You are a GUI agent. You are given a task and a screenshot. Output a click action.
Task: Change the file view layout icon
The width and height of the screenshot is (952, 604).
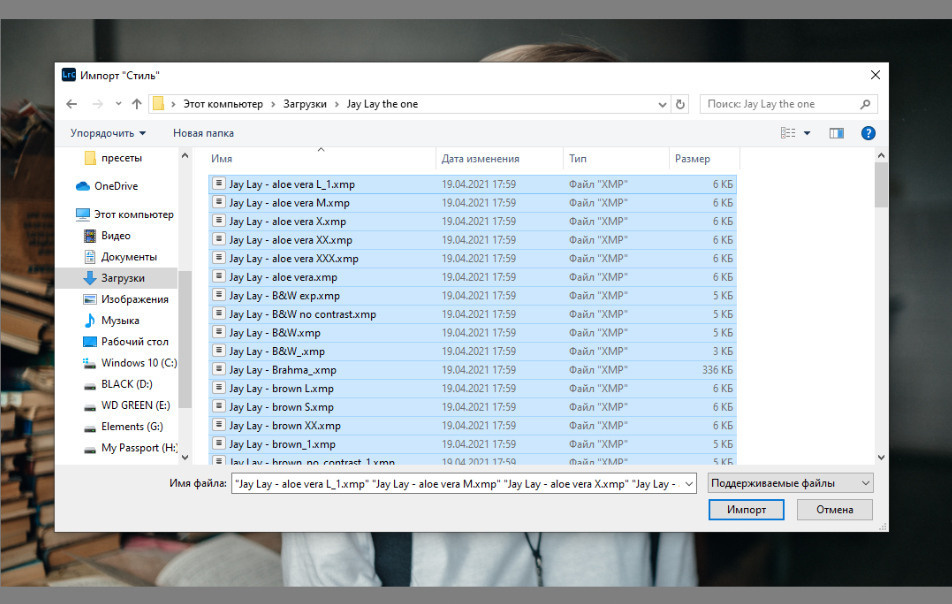tap(787, 133)
